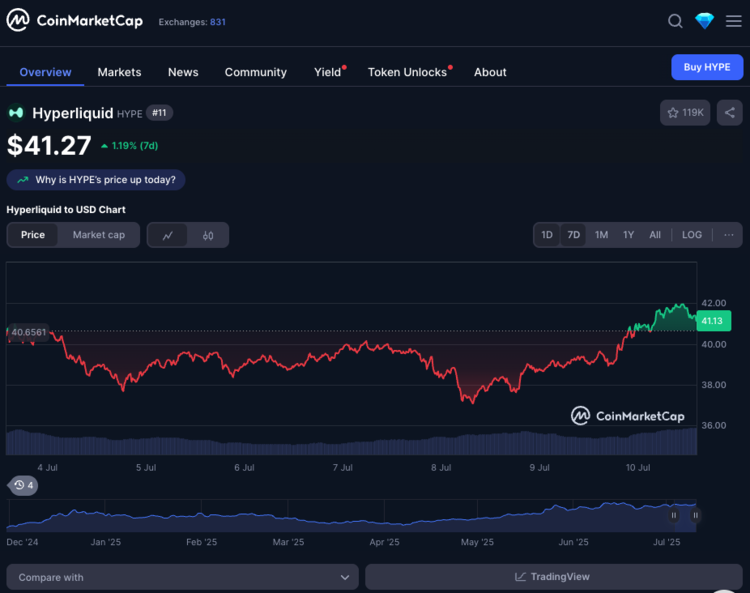Click the 8 Jul date on the axis

(441, 468)
